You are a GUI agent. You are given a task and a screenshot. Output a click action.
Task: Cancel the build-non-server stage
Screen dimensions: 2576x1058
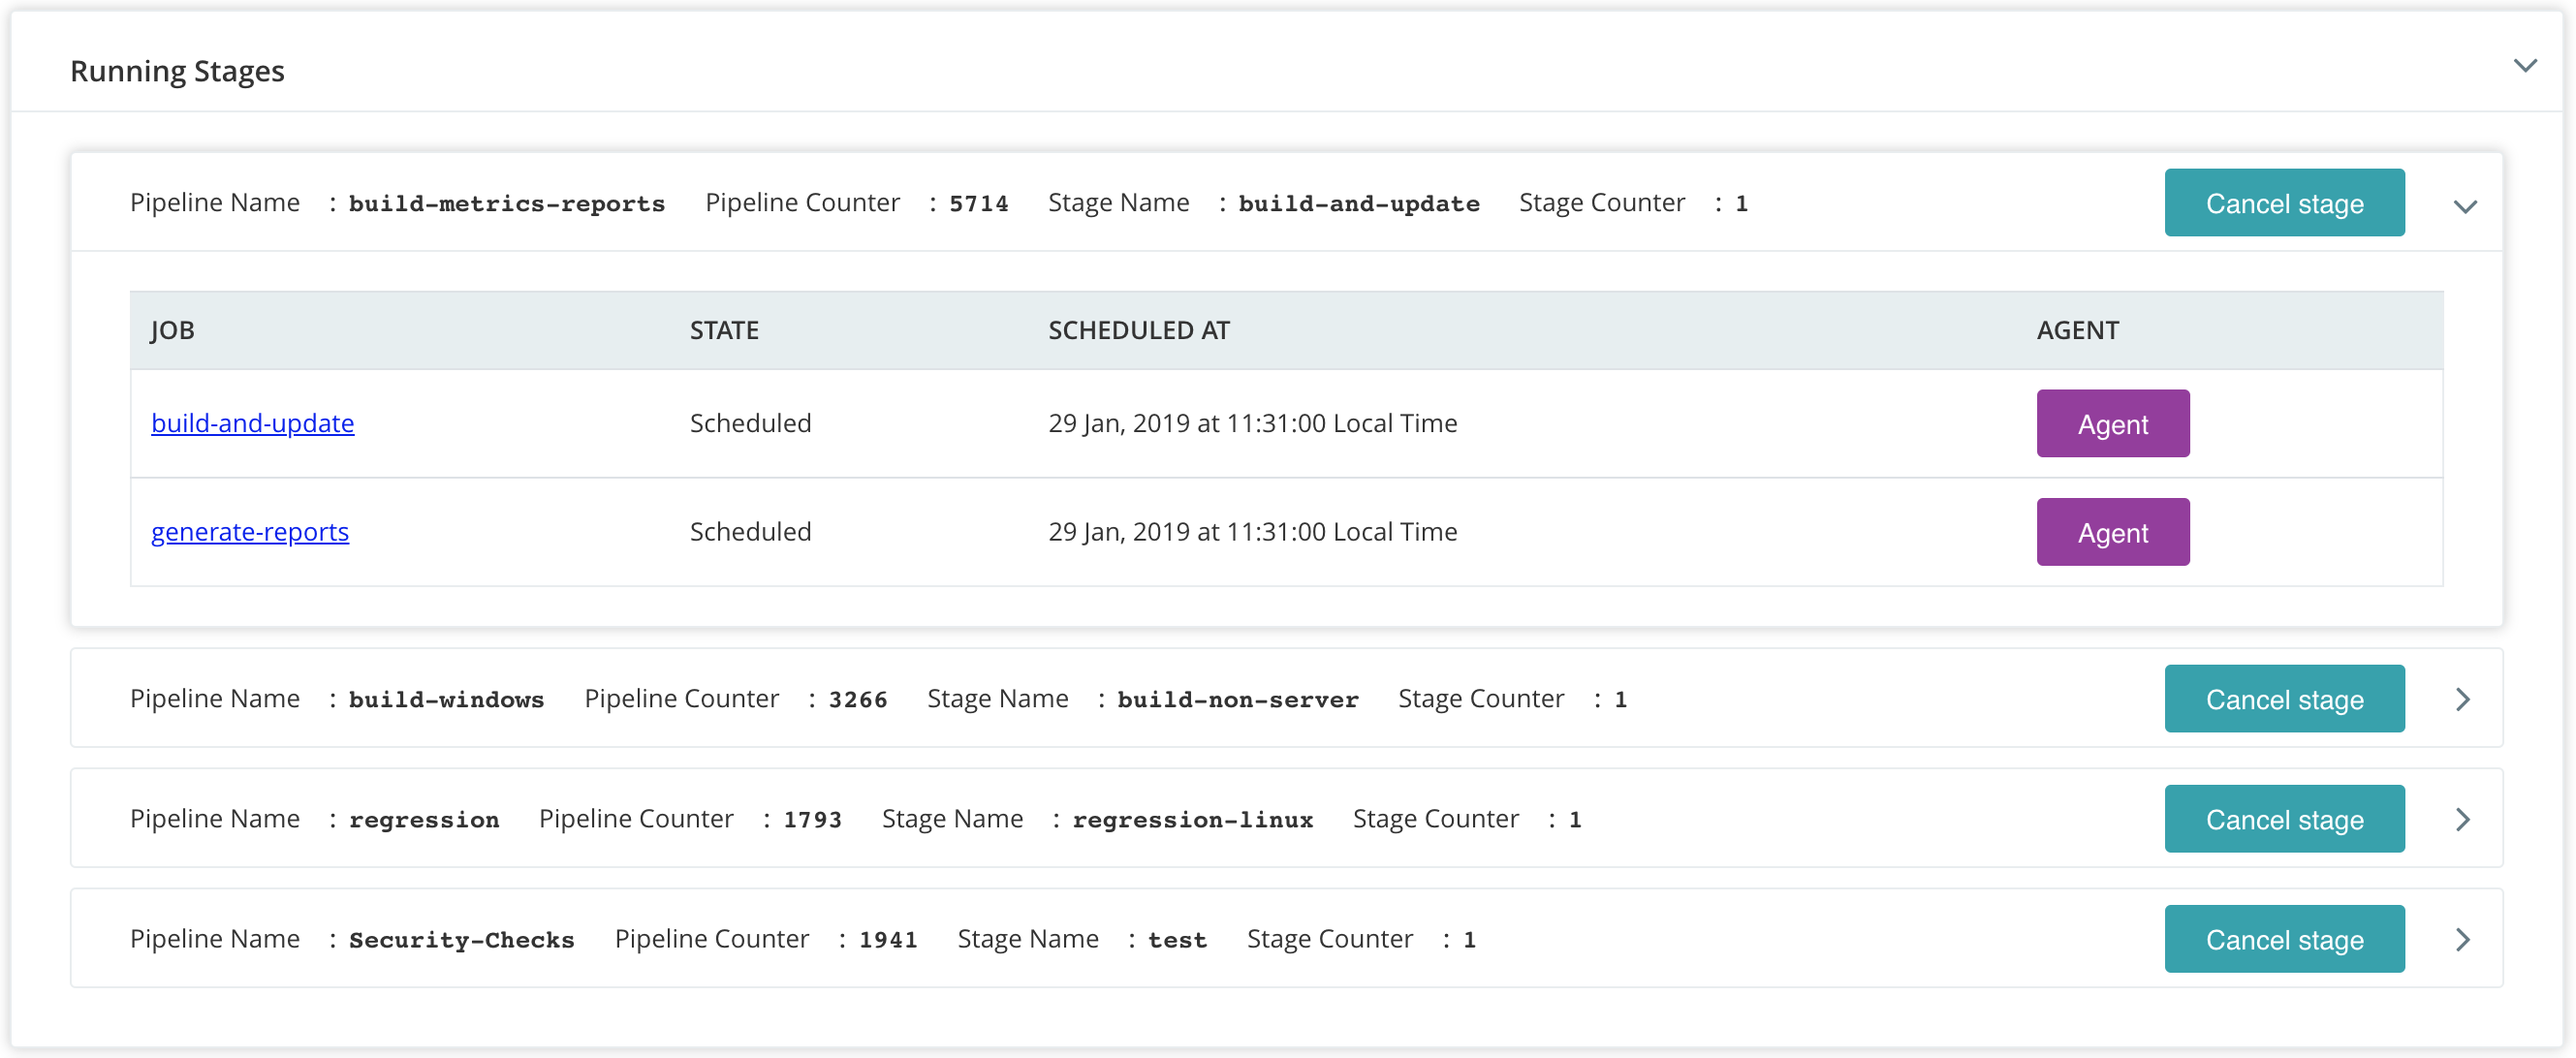[2284, 699]
